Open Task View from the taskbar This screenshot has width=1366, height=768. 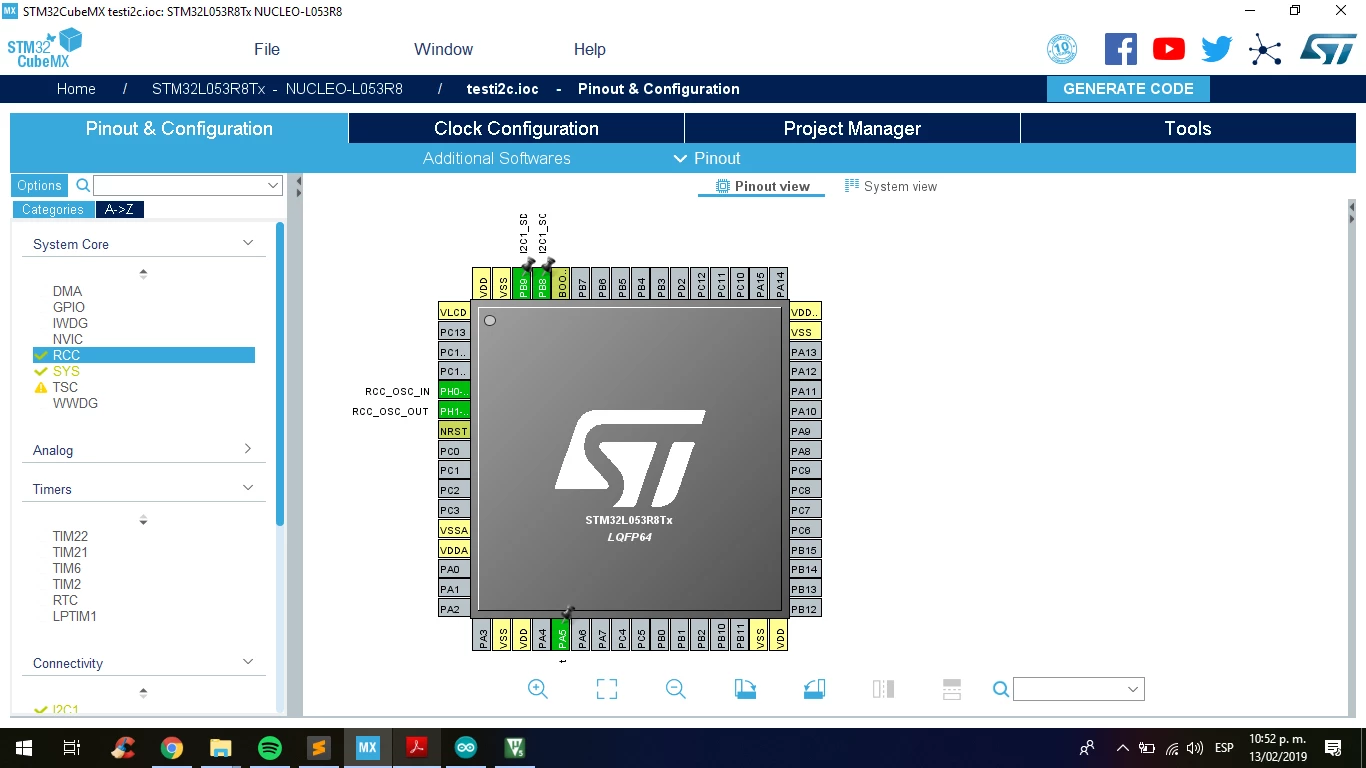click(72, 748)
